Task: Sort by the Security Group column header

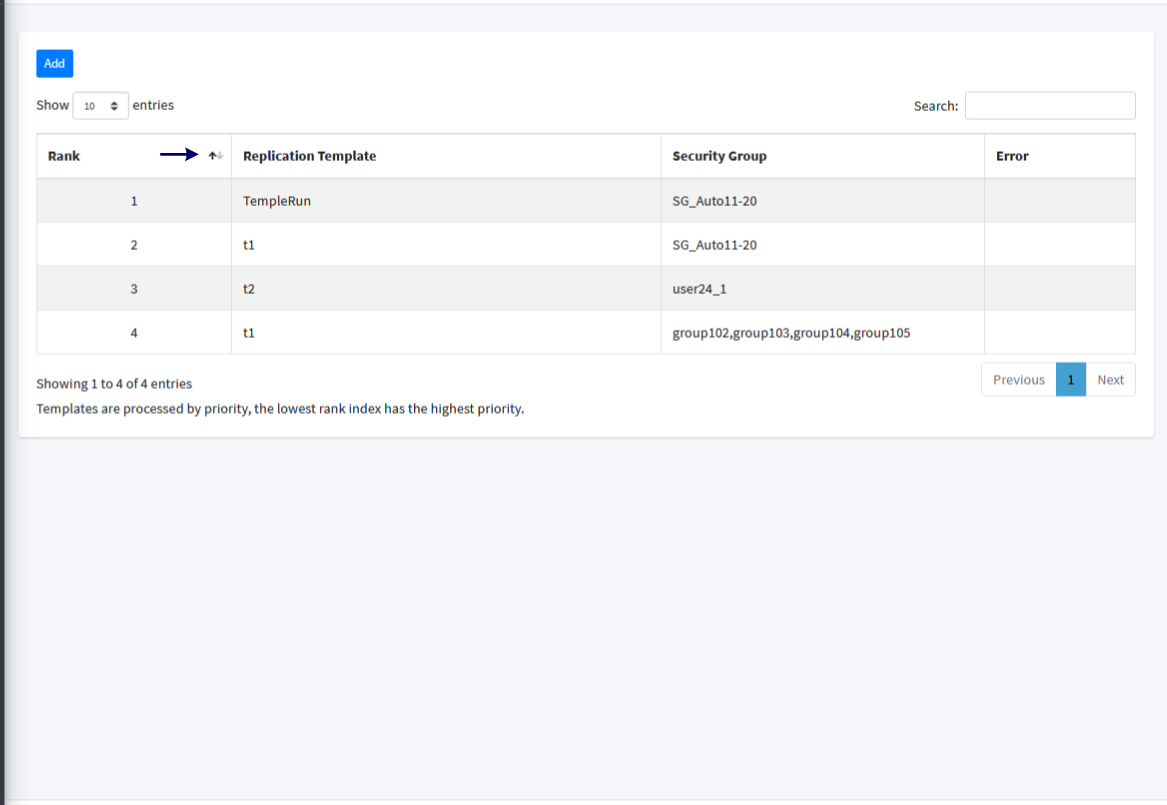Action: coord(719,156)
